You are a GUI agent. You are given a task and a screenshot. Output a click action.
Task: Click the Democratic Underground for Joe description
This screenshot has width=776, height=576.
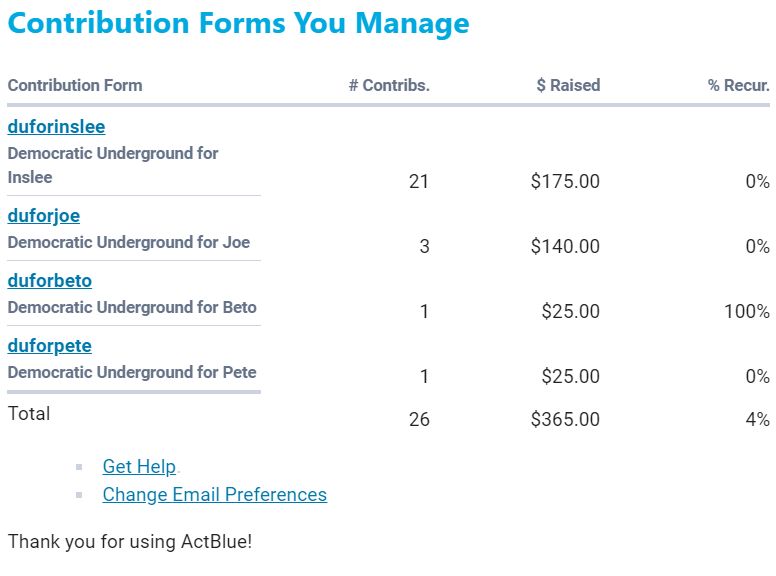point(129,242)
